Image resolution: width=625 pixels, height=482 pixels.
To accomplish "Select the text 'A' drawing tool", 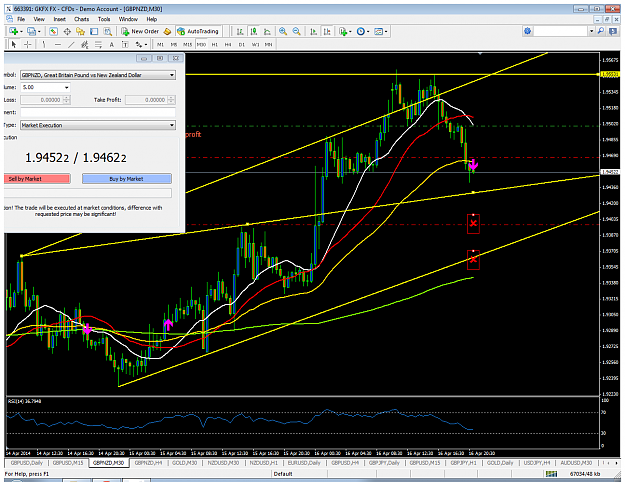I will pos(112,45).
